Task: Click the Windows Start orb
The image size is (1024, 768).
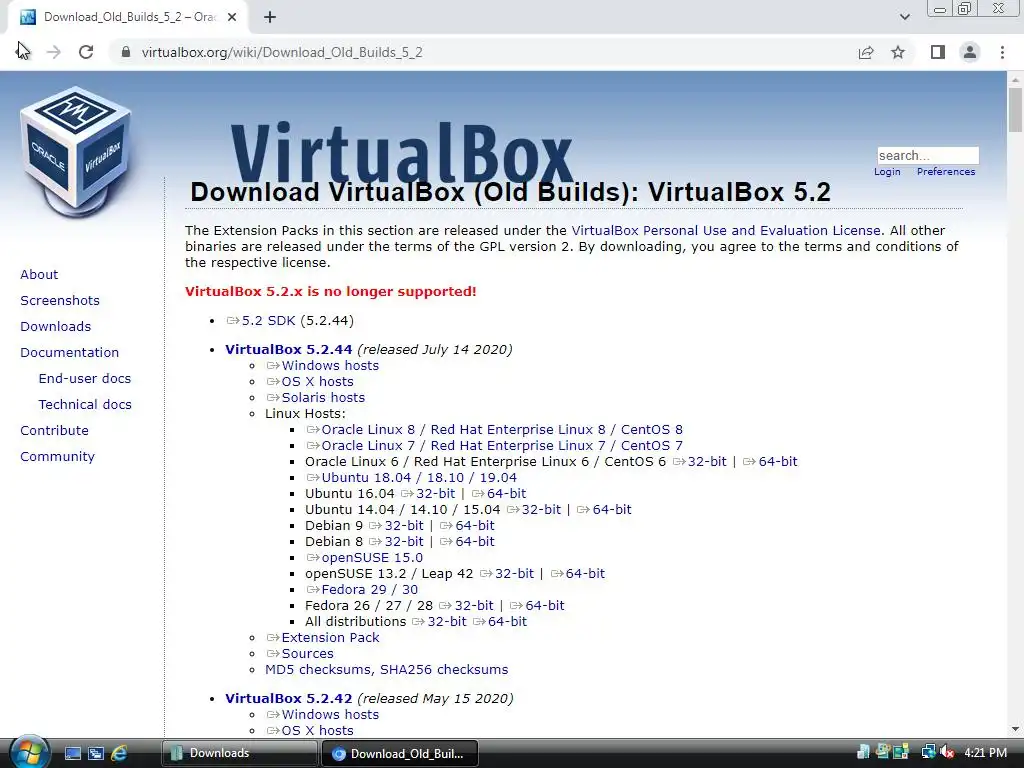Action: point(29,752)
